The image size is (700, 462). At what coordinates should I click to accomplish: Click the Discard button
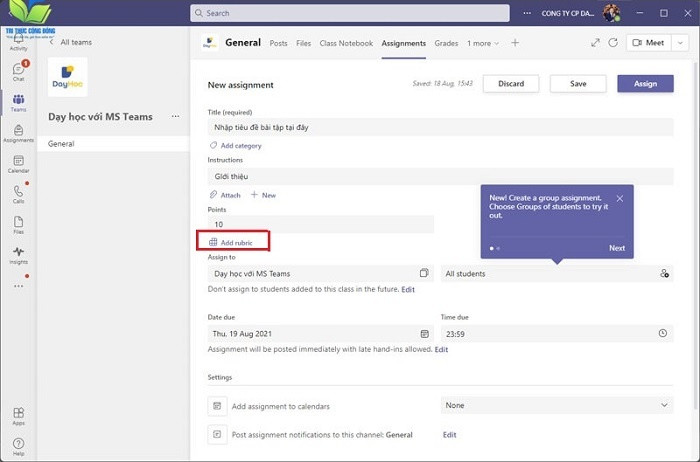tap(511, 83)
